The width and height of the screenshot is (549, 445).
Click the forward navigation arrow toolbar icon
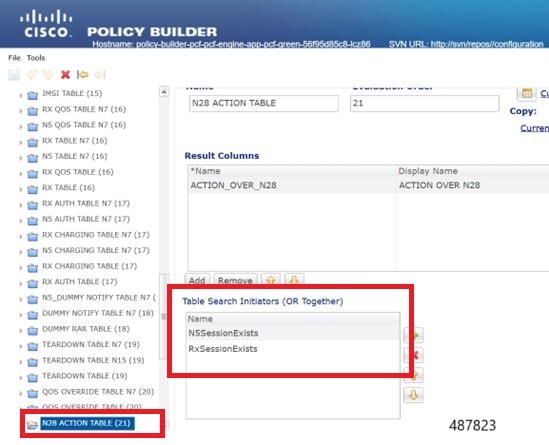[x=100, y=75]
